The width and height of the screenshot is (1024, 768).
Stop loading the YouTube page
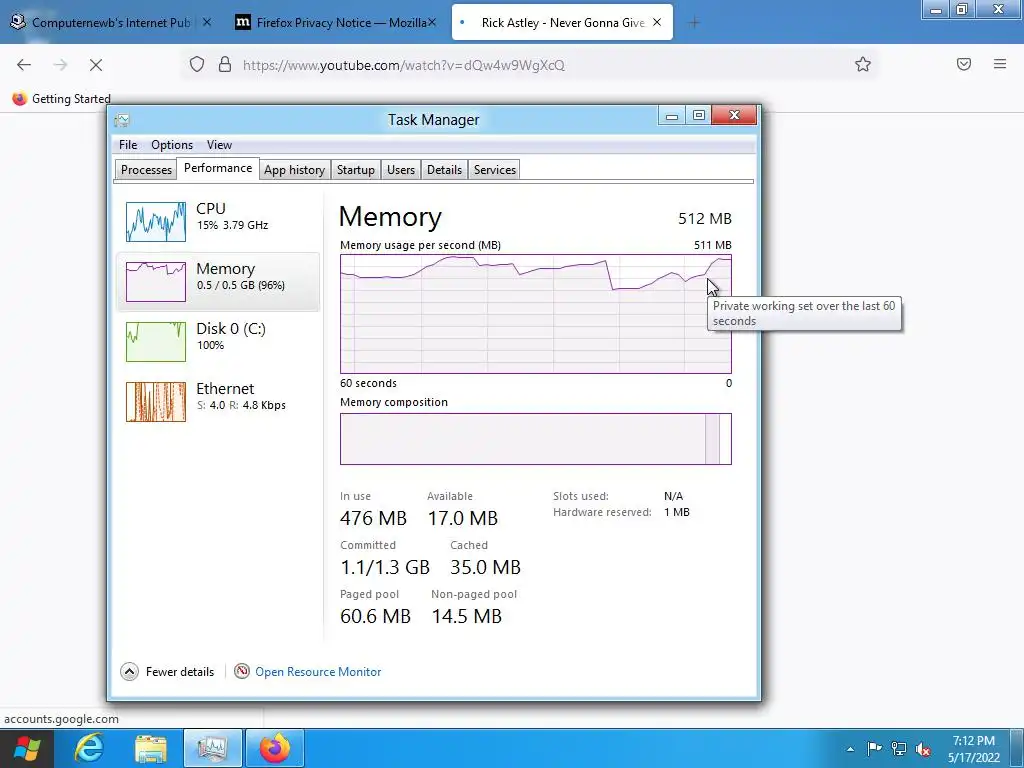(x=95, y=65)
